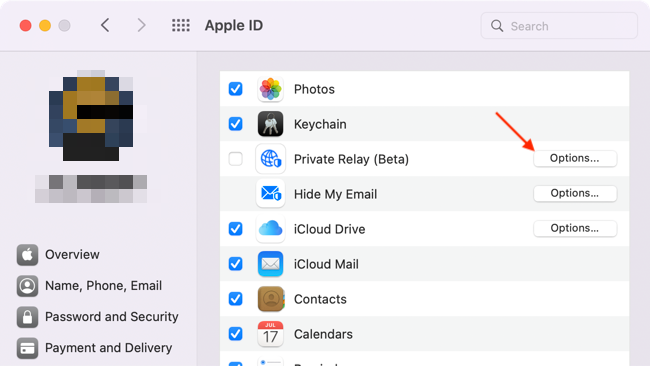Minimize the window with yellow button

(x=45, y=26)
